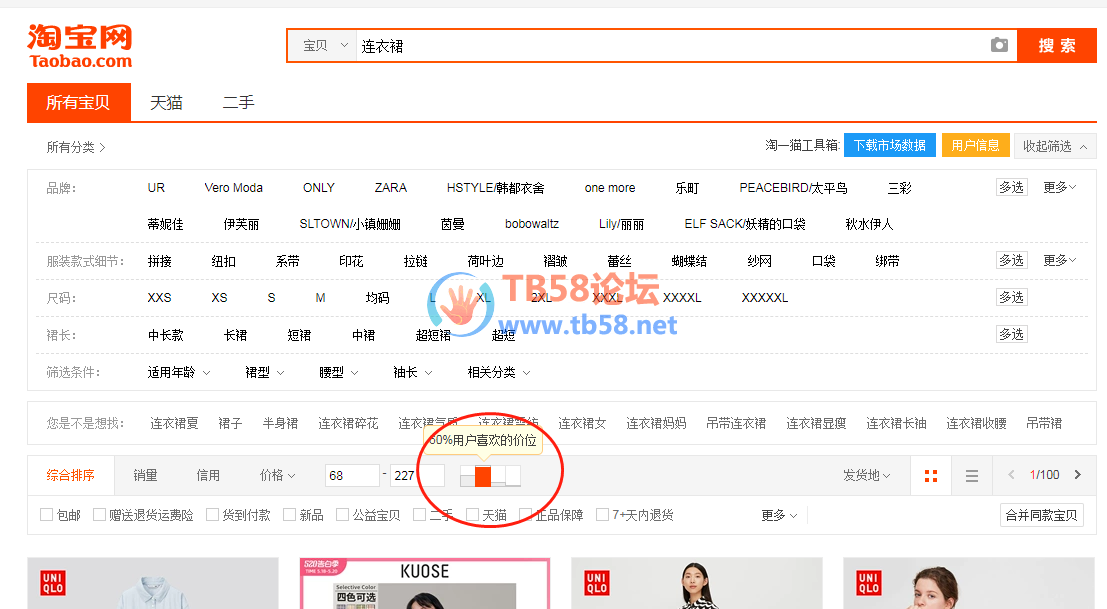Open 更多 next to 7+天内退货
Viewport: 1107px width, 609px height.
click(779, 515)
